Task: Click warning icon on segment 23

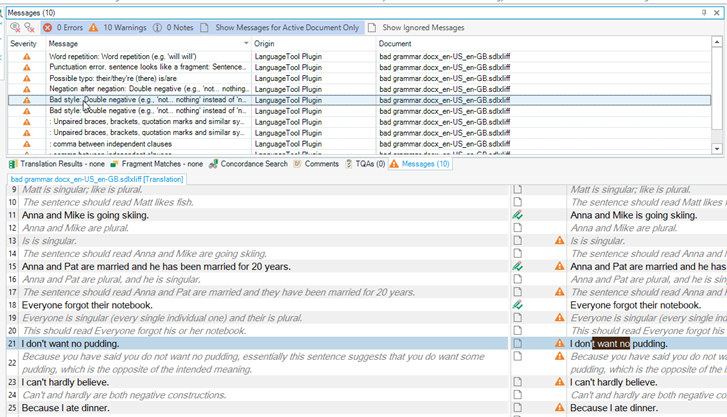Action: (x=560, y=382)
